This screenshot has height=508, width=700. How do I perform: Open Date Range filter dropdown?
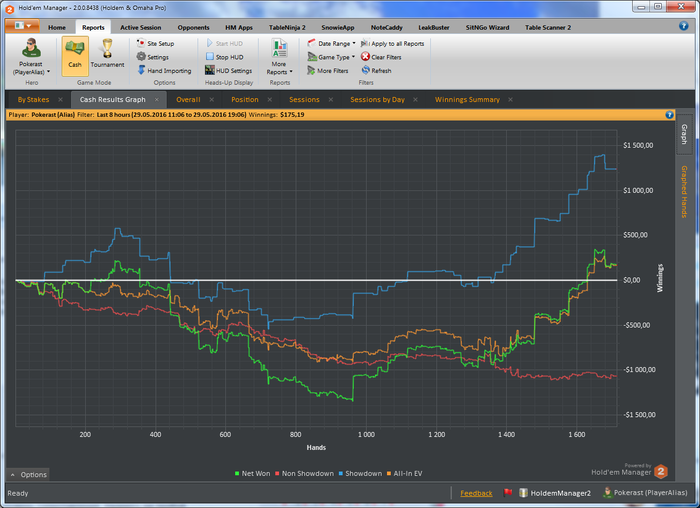331,43
